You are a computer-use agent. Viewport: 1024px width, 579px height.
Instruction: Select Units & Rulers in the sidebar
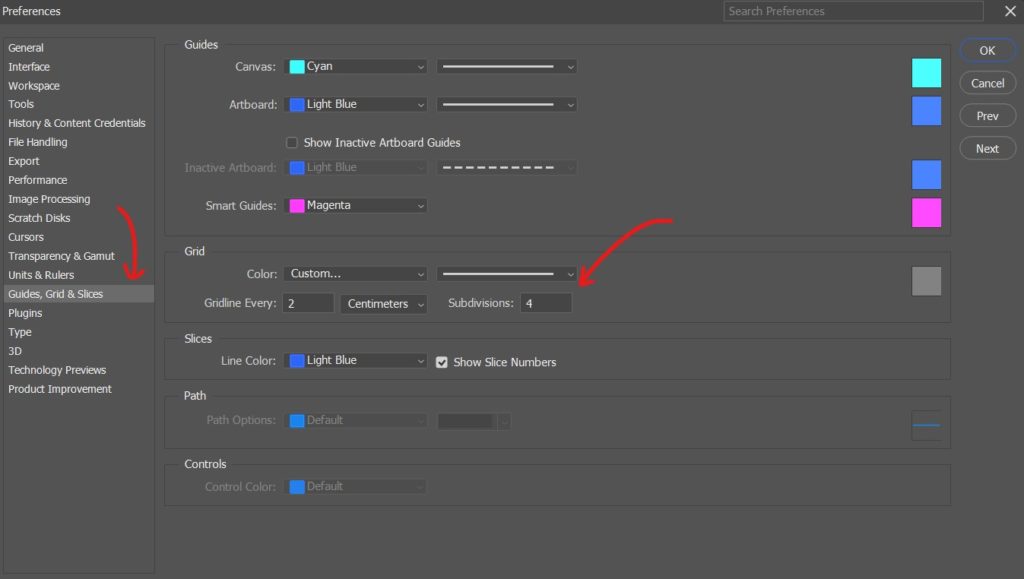click(41, 275)
